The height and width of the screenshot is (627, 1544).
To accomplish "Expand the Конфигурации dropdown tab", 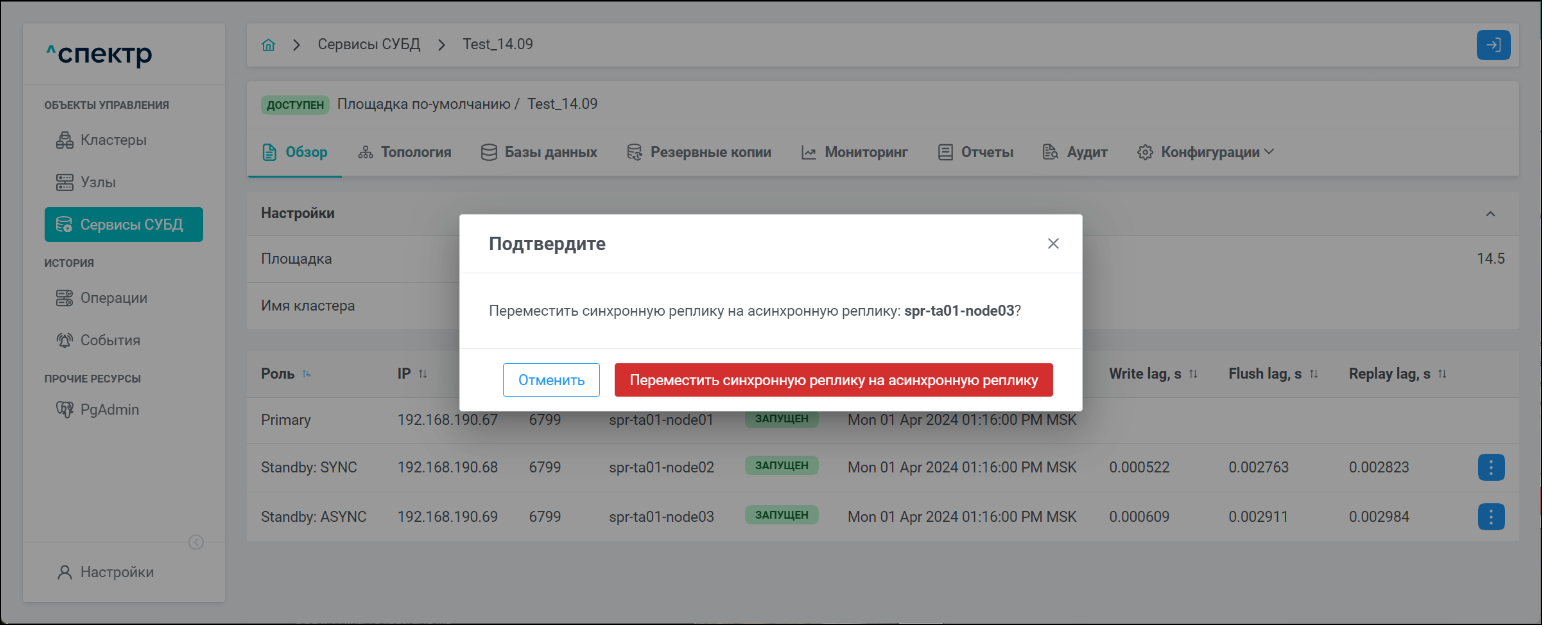I will point(1206,152).
